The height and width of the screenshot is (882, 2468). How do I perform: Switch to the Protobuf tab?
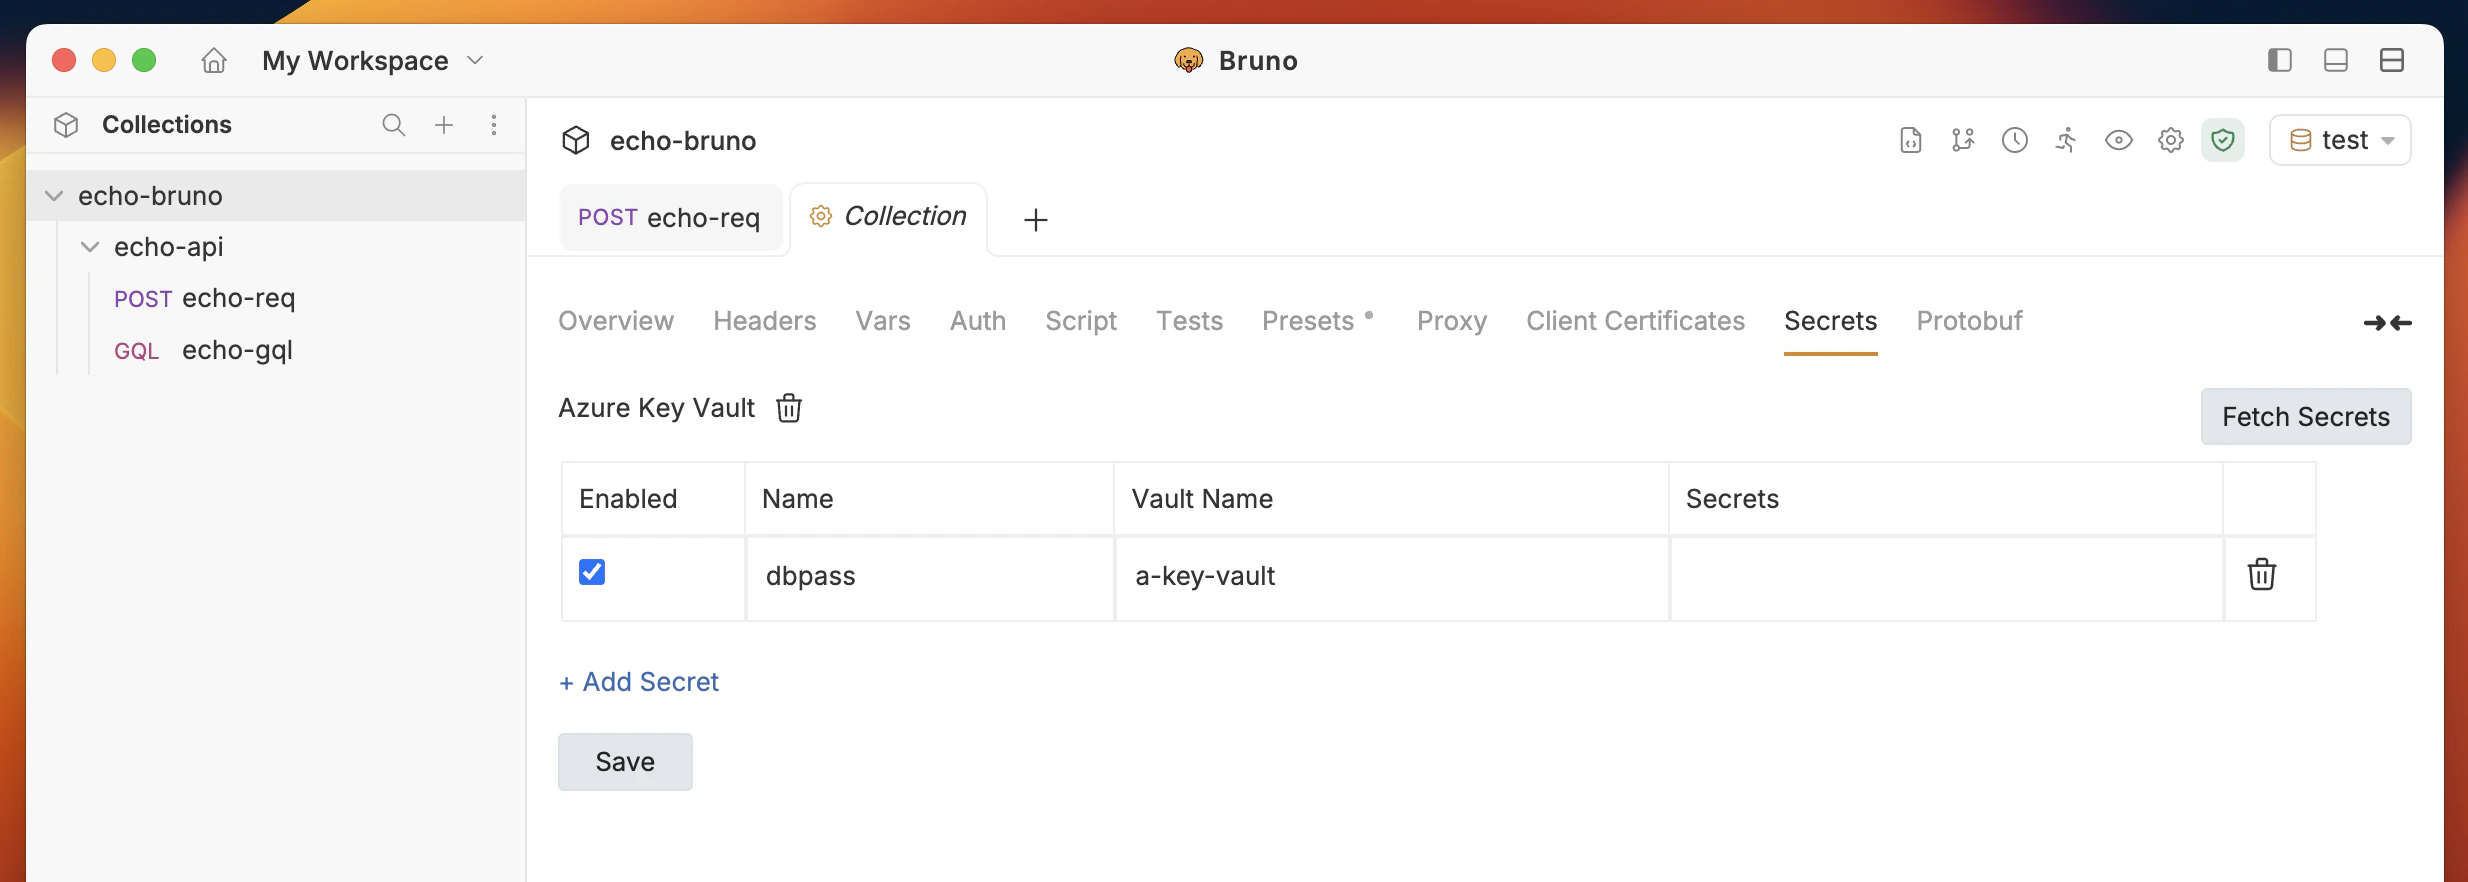point(1970,321)
